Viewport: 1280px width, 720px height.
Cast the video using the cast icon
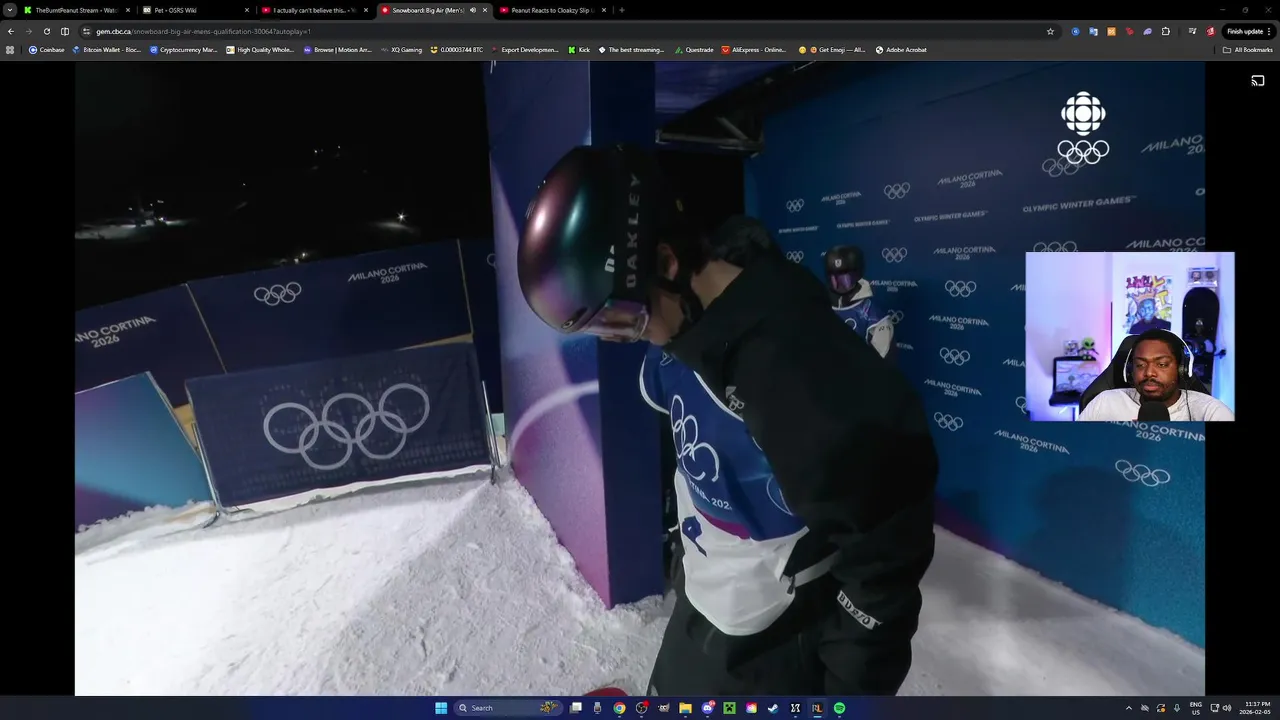pos(1258,81)
